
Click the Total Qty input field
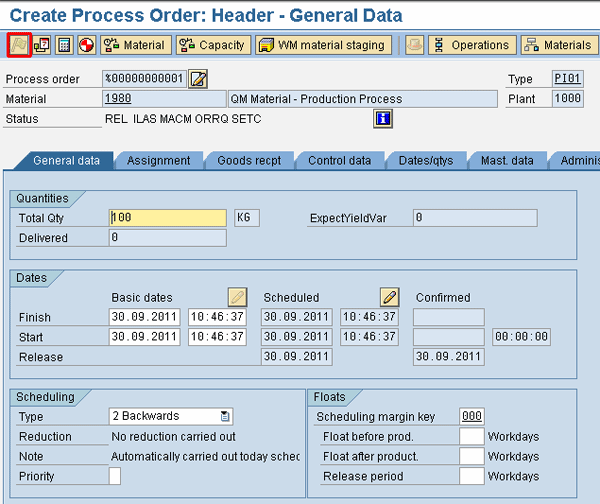[167, 218]
